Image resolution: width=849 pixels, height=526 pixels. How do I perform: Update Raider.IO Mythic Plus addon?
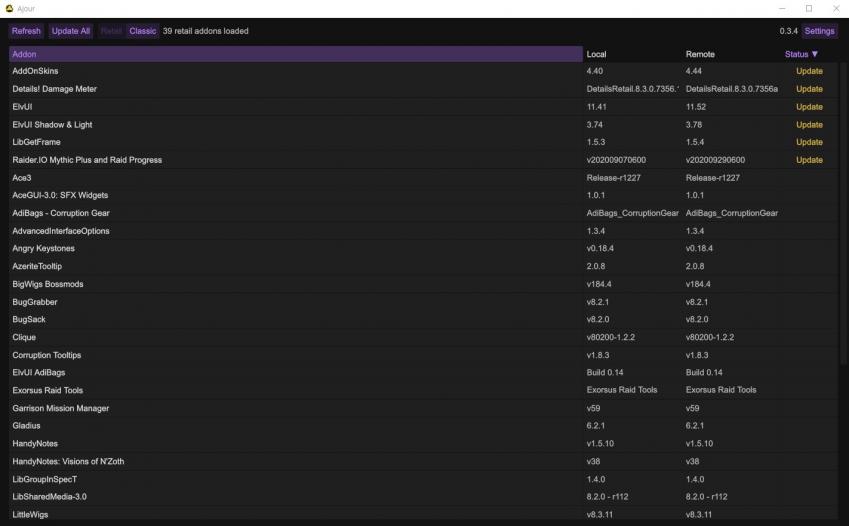click(x=809, y=160)
